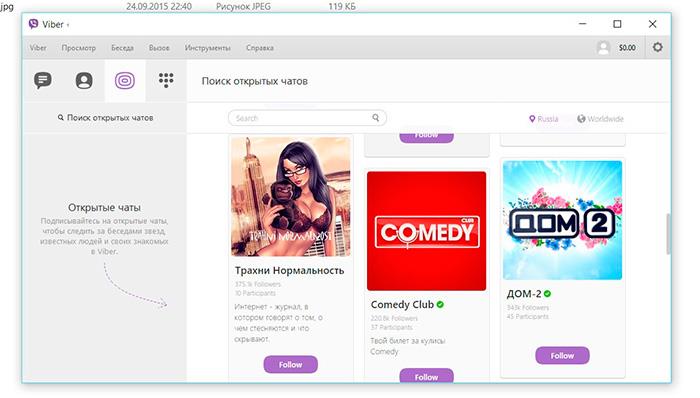700x398 pixels.
Task: Switch filter to Worldwide
Action: [x=600, y=119]
